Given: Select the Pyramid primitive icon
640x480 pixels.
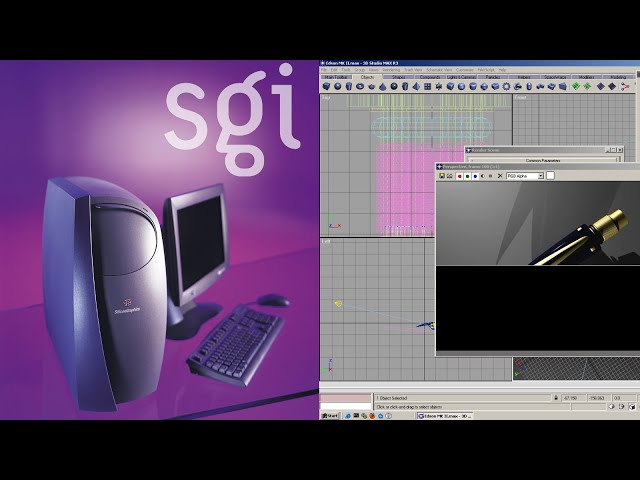Looking at the screenshot, I should click(416, 86).
